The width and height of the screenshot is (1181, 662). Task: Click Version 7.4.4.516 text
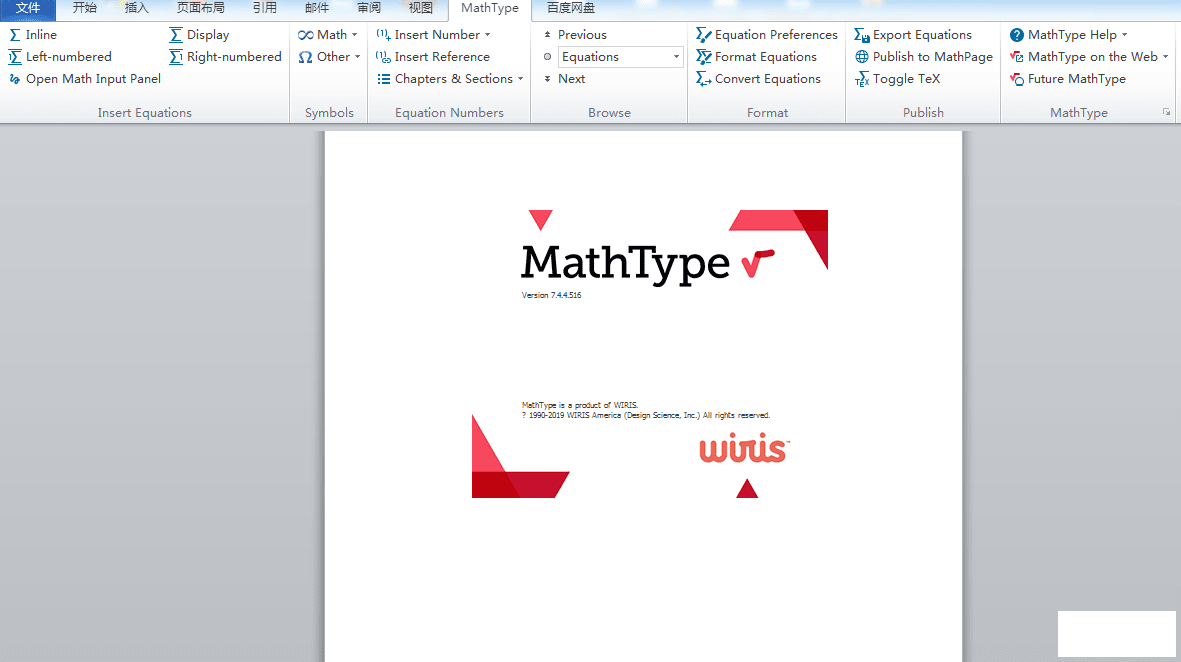(551, 295)
